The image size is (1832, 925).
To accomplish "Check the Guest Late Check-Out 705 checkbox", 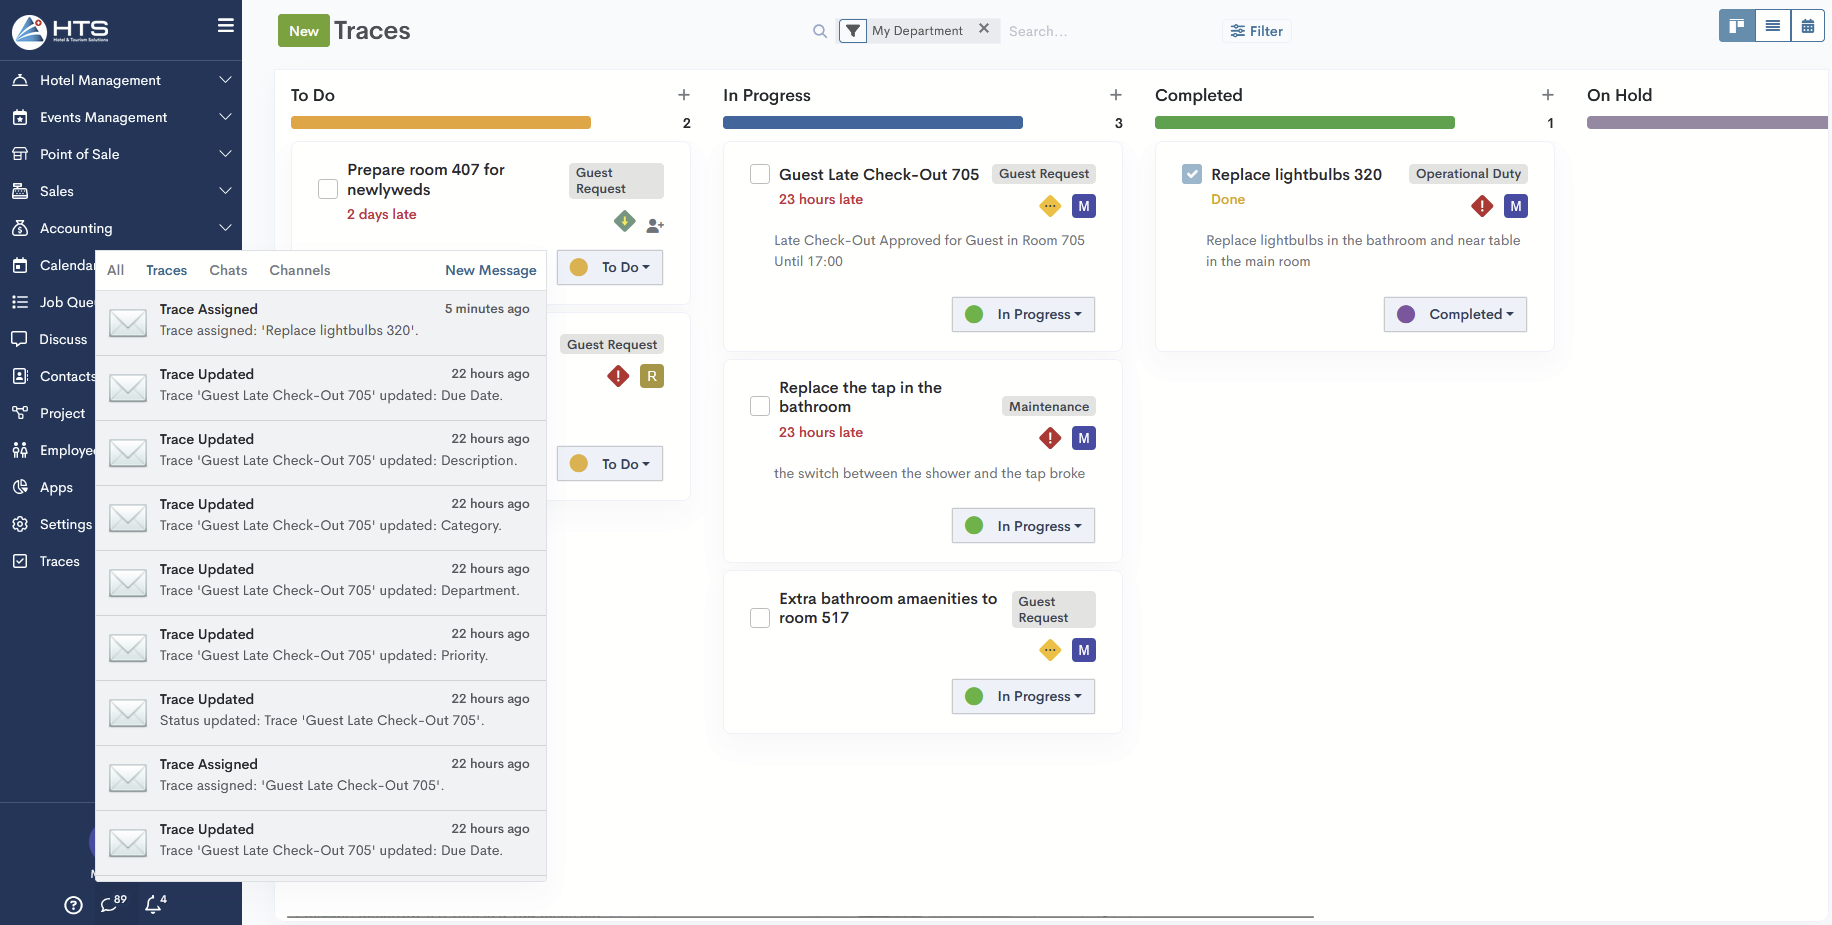I will 760,174.
